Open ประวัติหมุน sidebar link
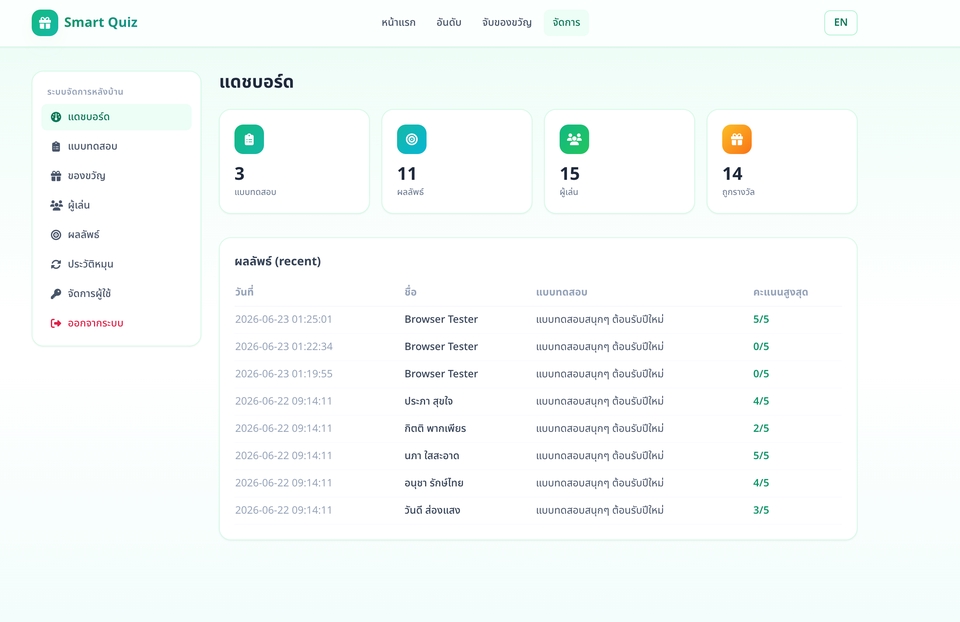 (x=116, y=264)
